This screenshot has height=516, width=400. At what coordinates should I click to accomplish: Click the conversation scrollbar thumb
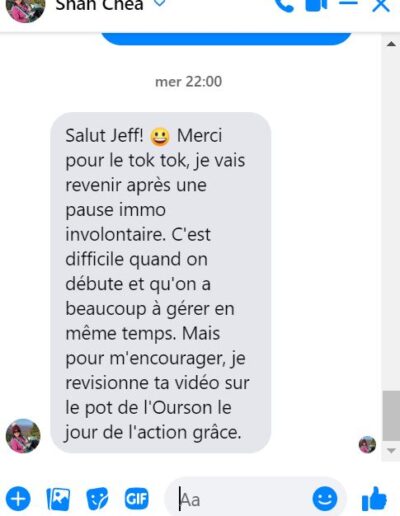[391, 416]
